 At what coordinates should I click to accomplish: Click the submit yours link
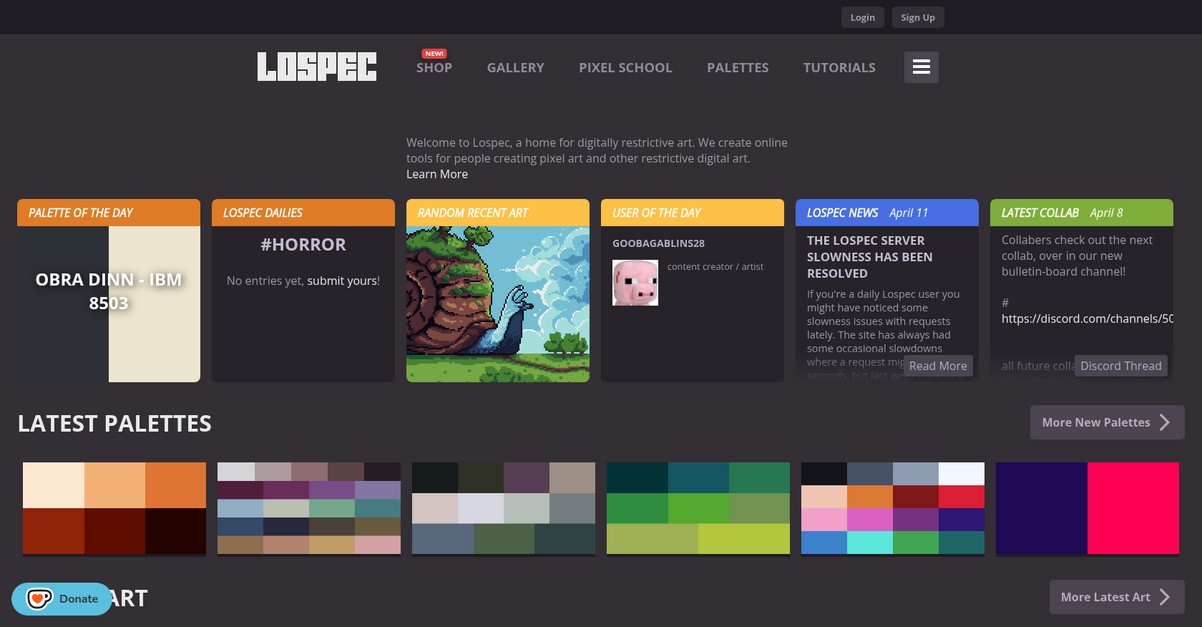pyautogui.click(x=342, y=281)
